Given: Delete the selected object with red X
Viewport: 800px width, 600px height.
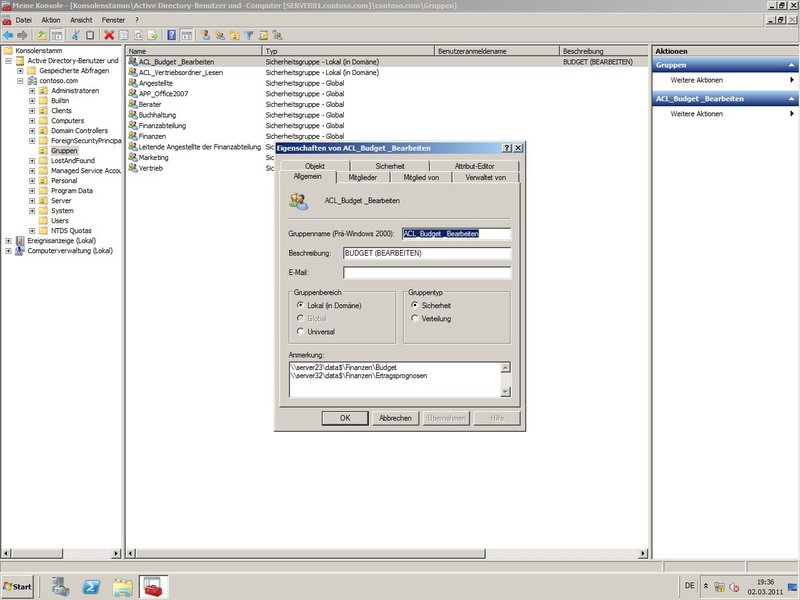Looking at the screenshot, I should tap(109, 35).
